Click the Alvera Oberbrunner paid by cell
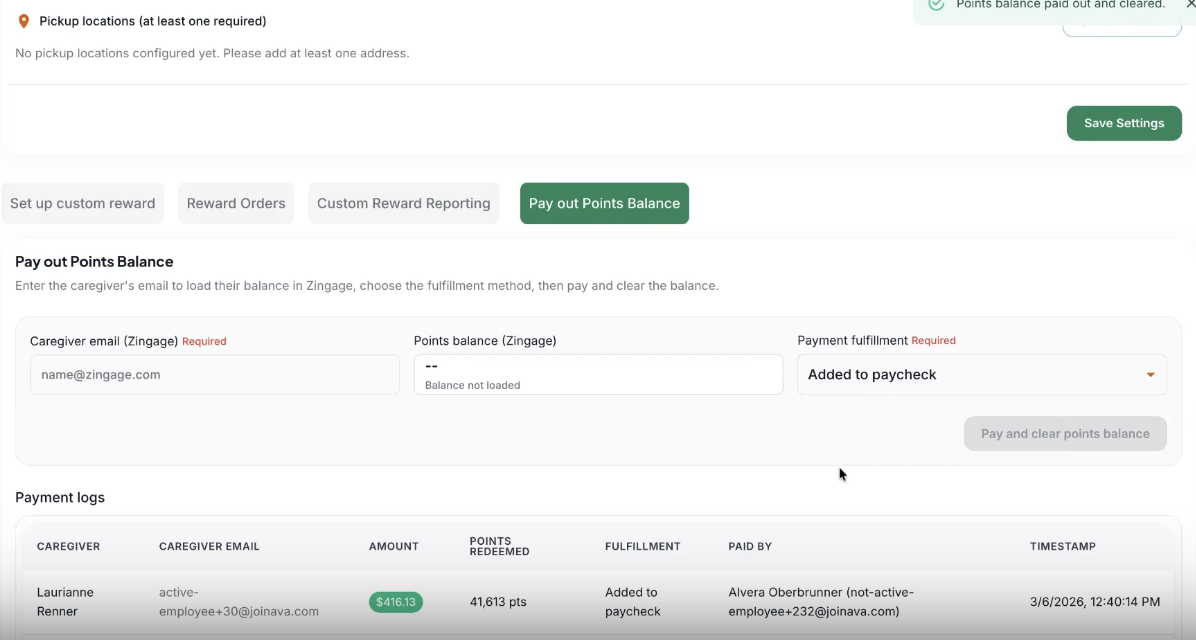Viewport: 1196px width, 640px height. point(821,602)
